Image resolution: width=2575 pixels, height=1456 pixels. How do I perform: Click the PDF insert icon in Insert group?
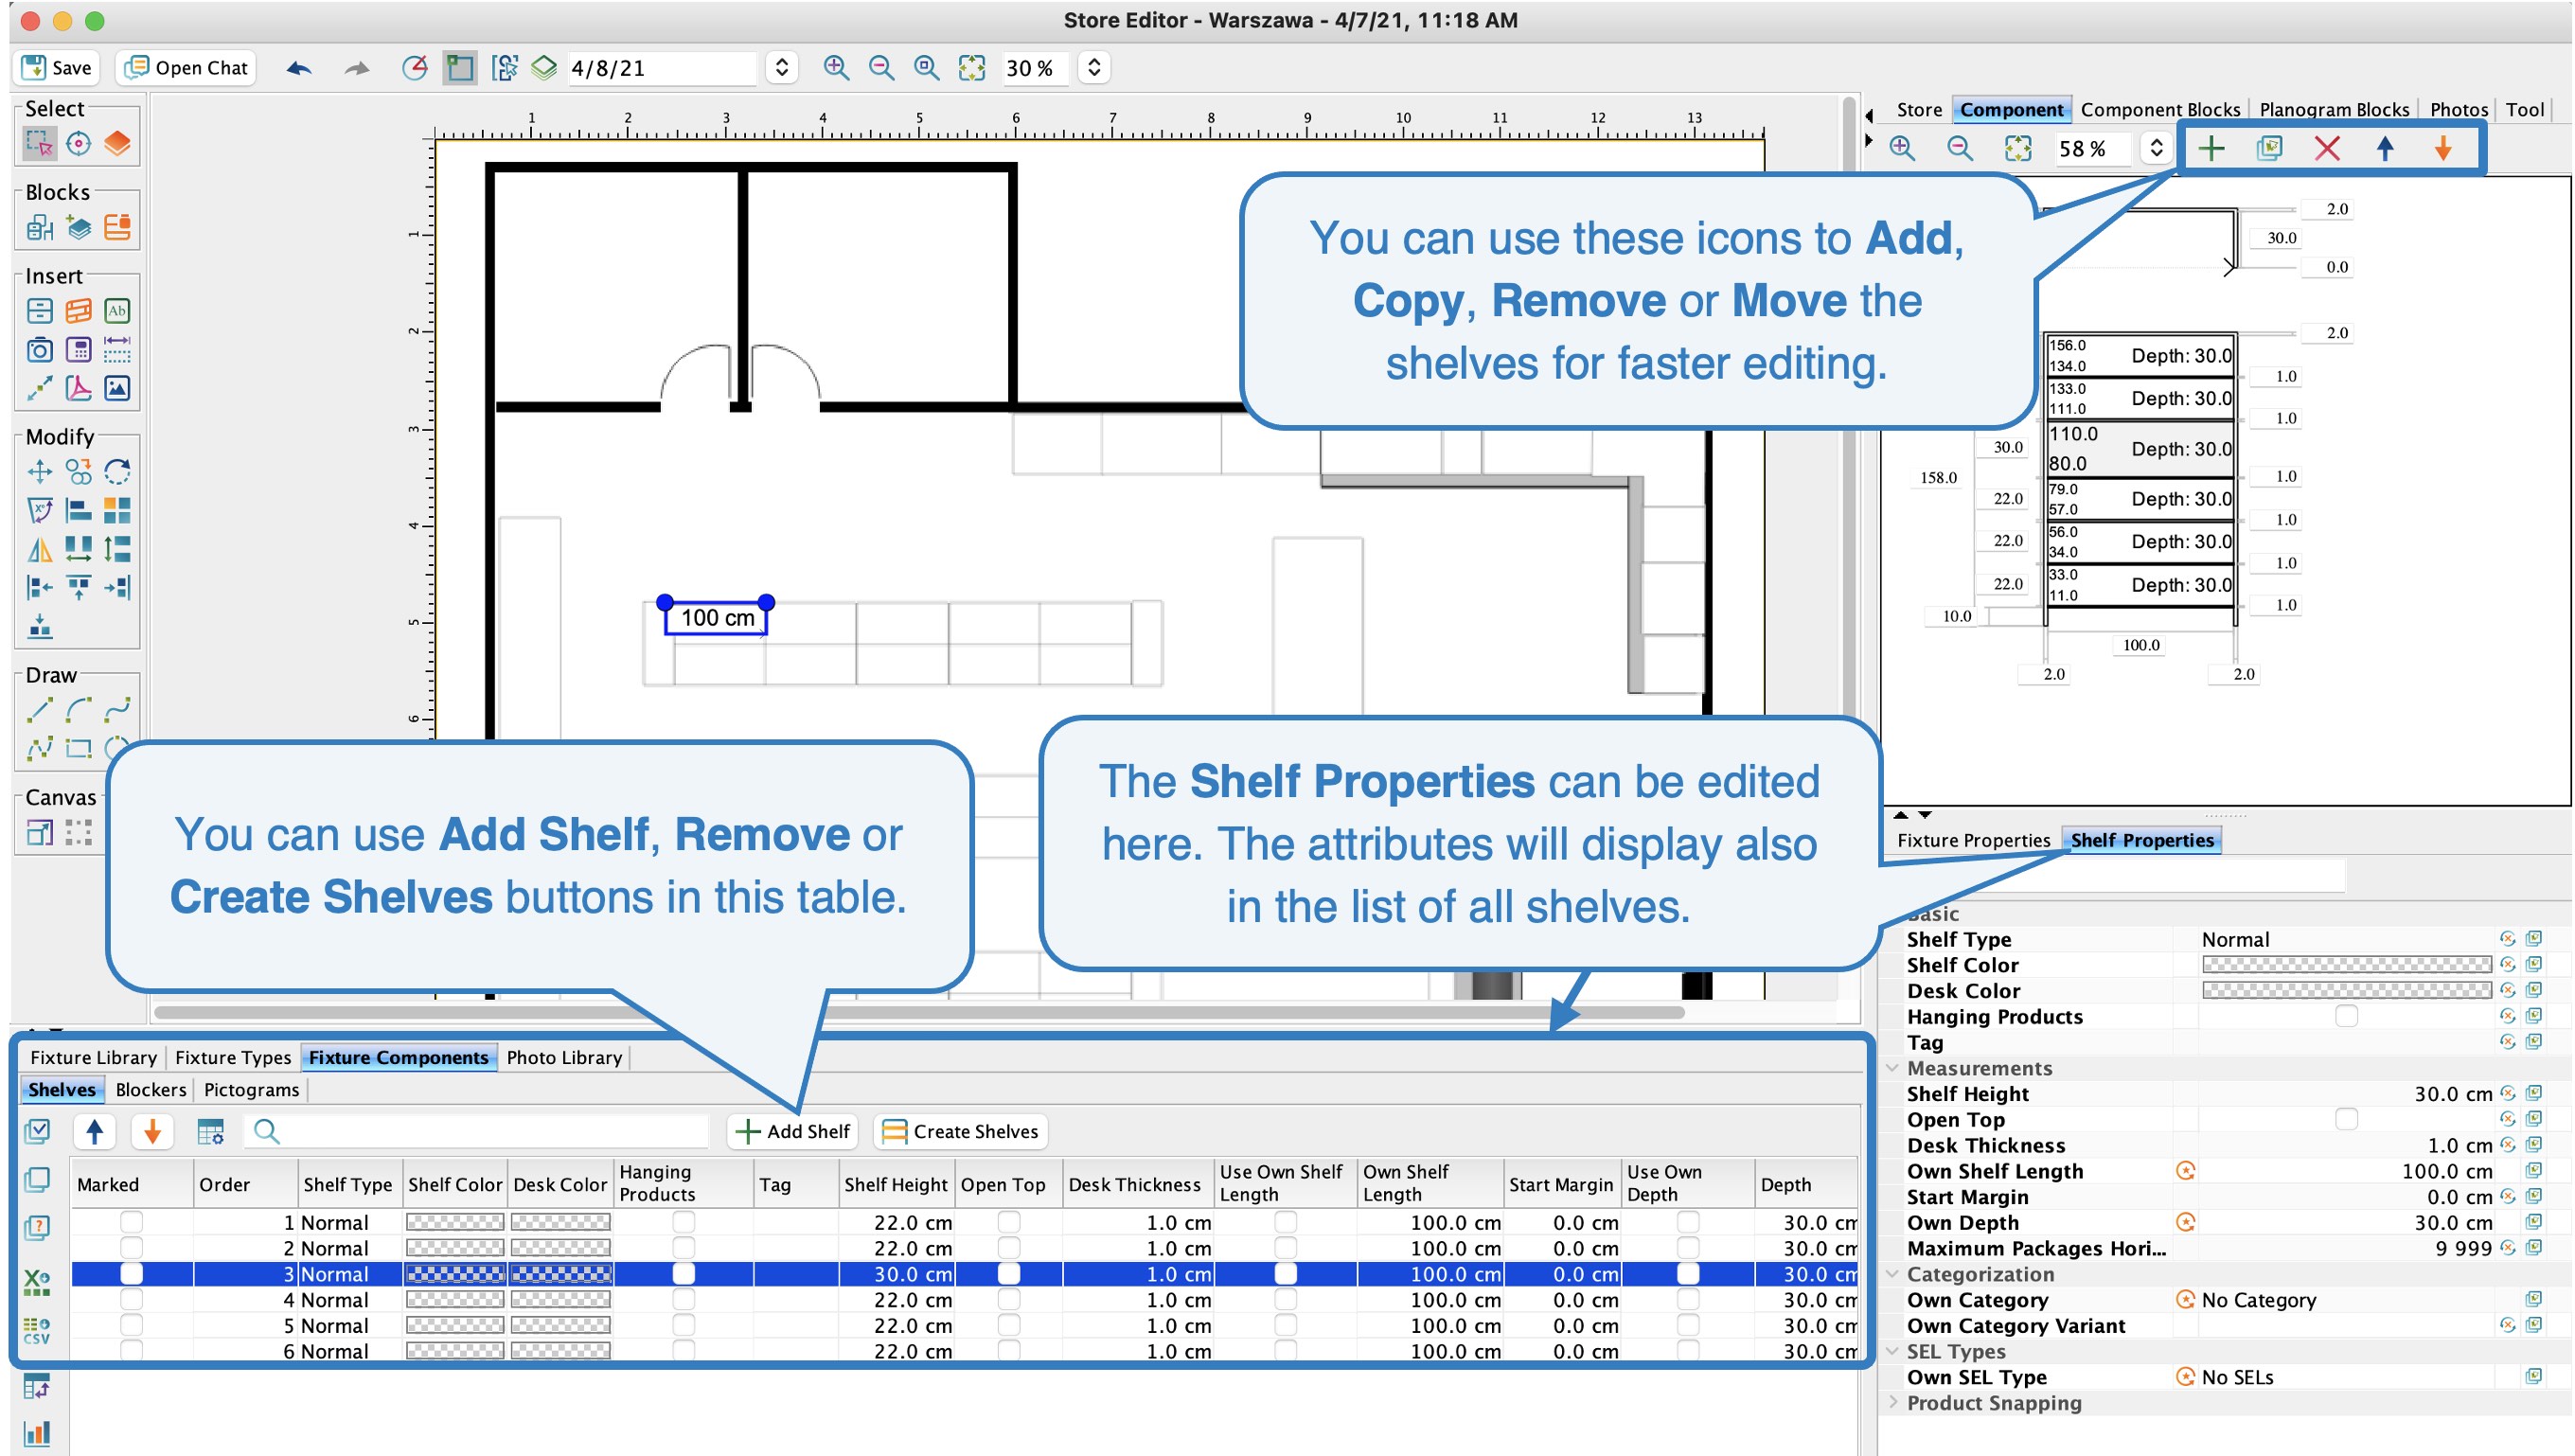[x=78, y=388]
